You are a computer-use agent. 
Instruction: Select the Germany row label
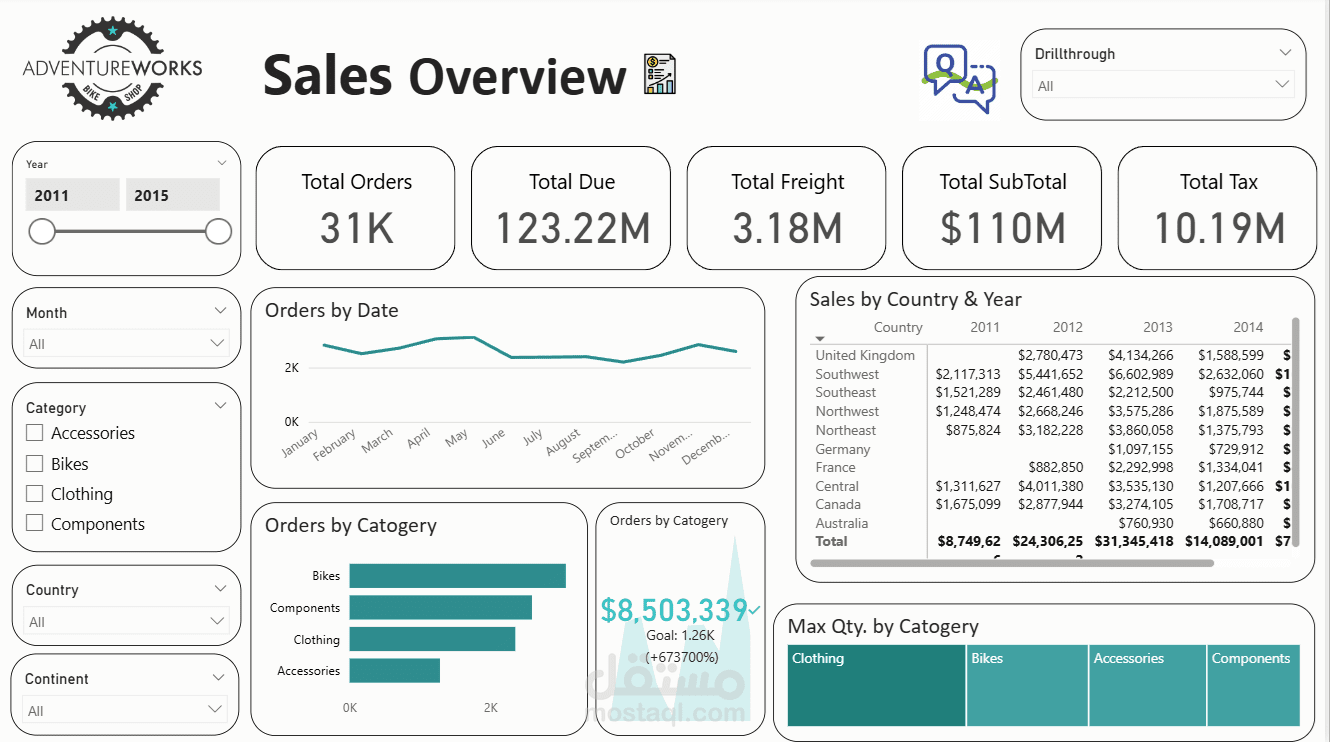coord(843,449)
